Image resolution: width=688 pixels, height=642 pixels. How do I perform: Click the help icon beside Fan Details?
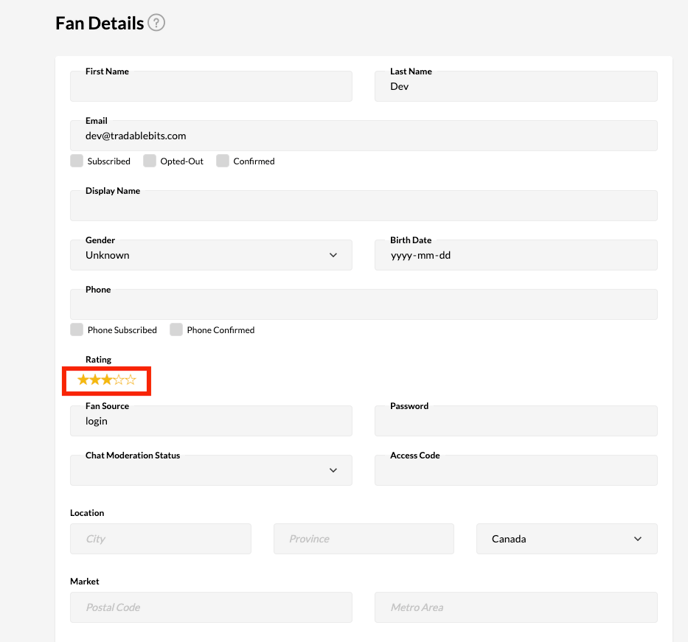(x=156, y=22)
